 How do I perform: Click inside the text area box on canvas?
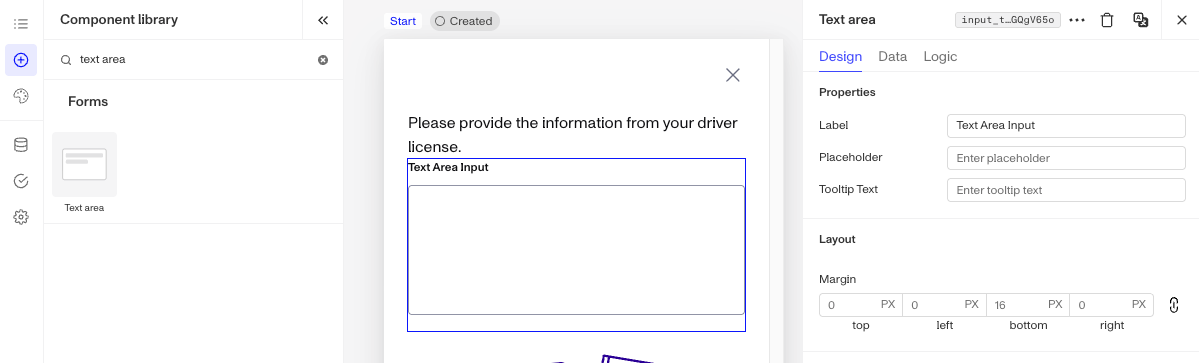coord(577,250)
